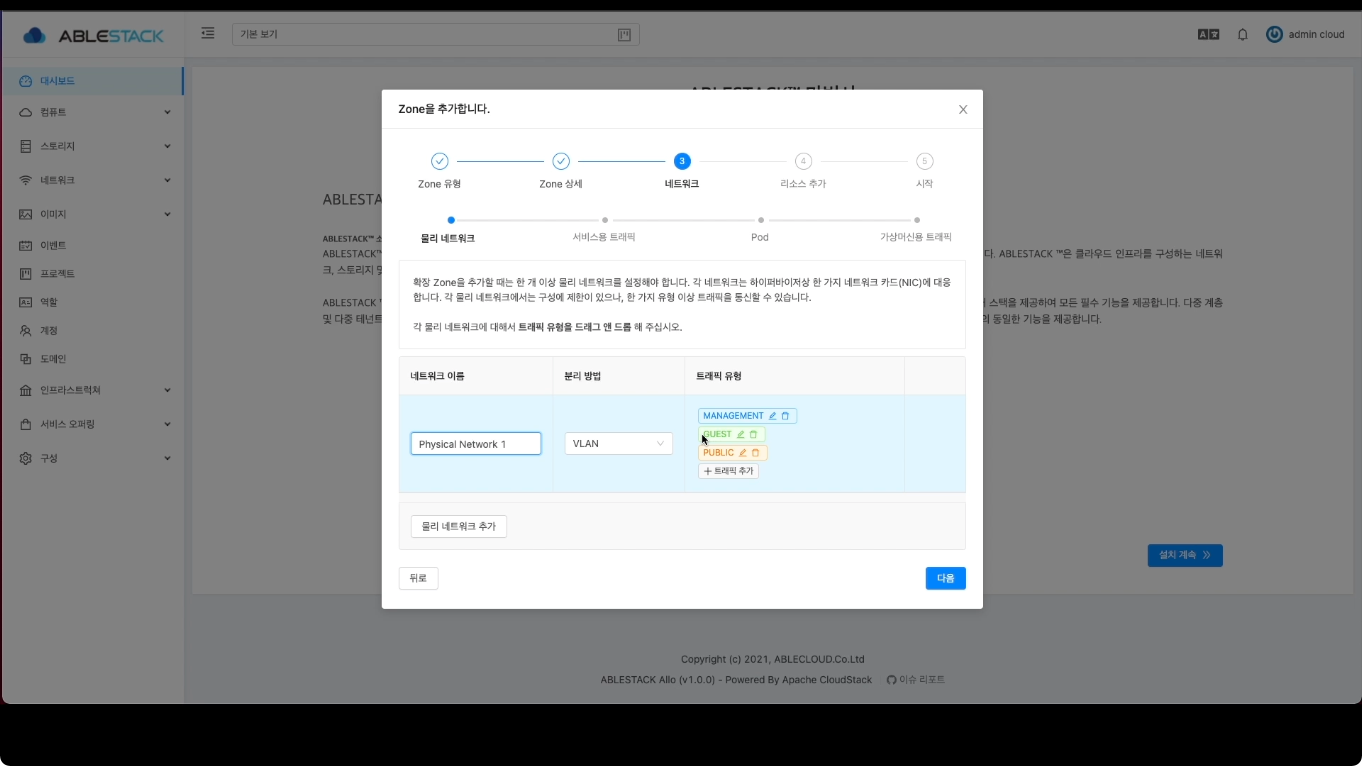Select the 리소스 추가 wizard step
Screen dimensions: 1362x766
coord(803,170)
